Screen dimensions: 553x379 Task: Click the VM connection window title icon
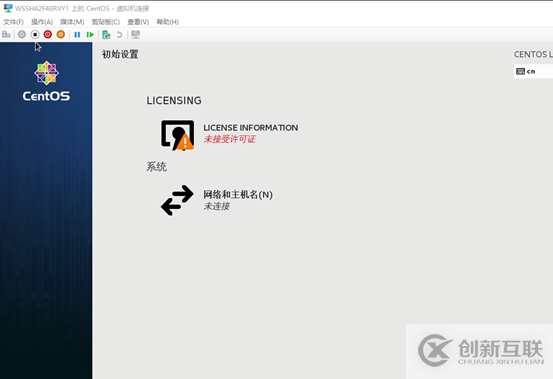point(8,8)
